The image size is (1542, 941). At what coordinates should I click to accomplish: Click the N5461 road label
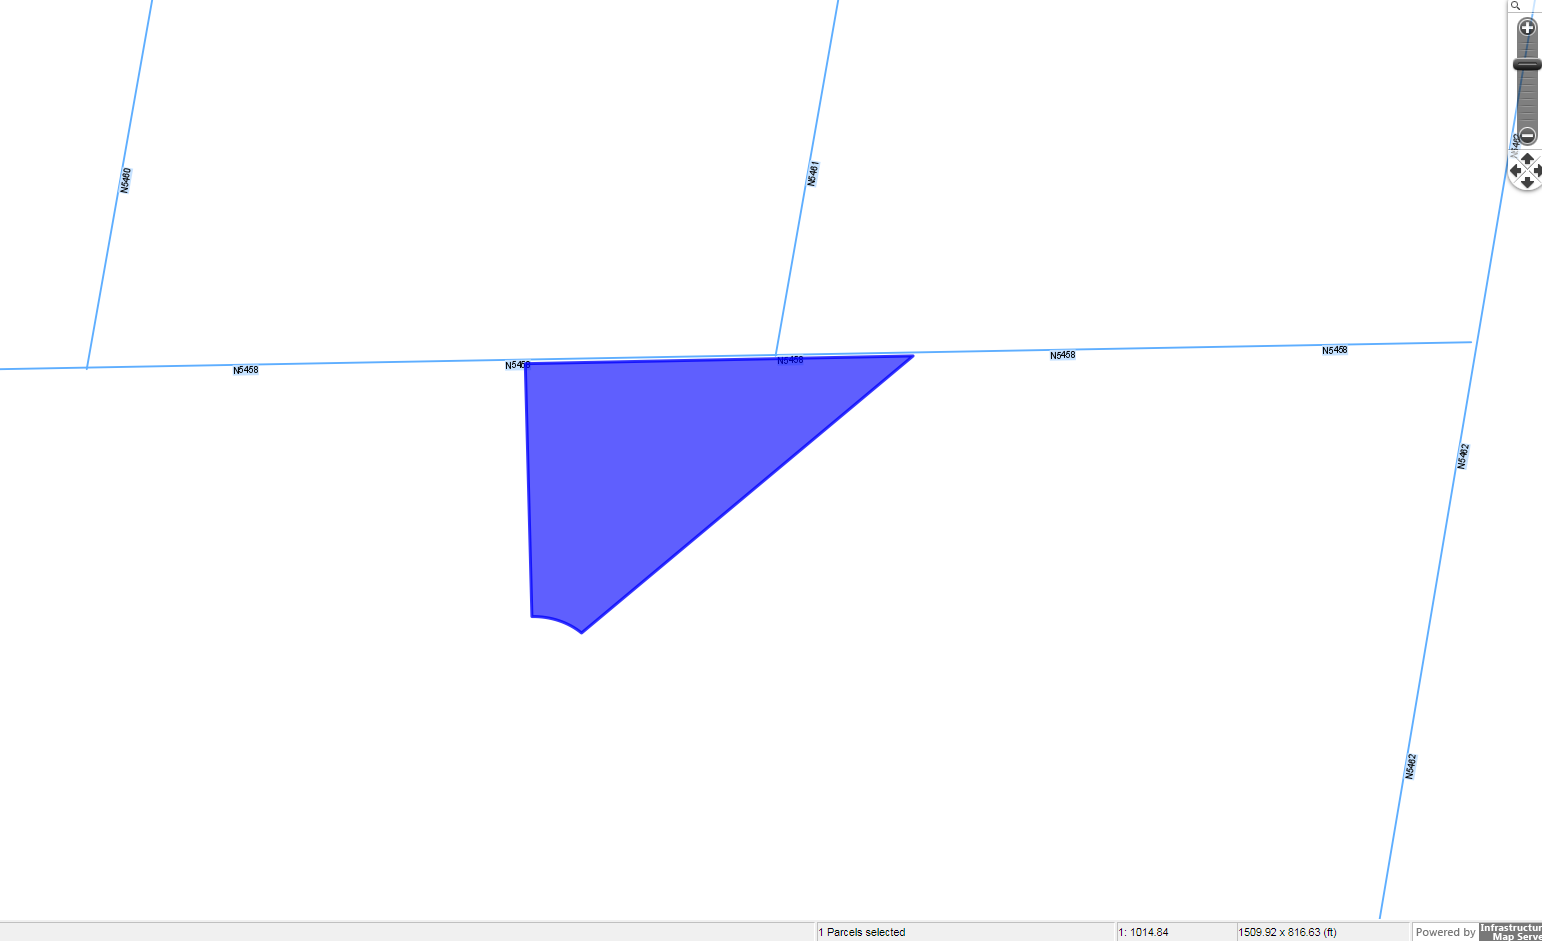[x=813, y=173]
